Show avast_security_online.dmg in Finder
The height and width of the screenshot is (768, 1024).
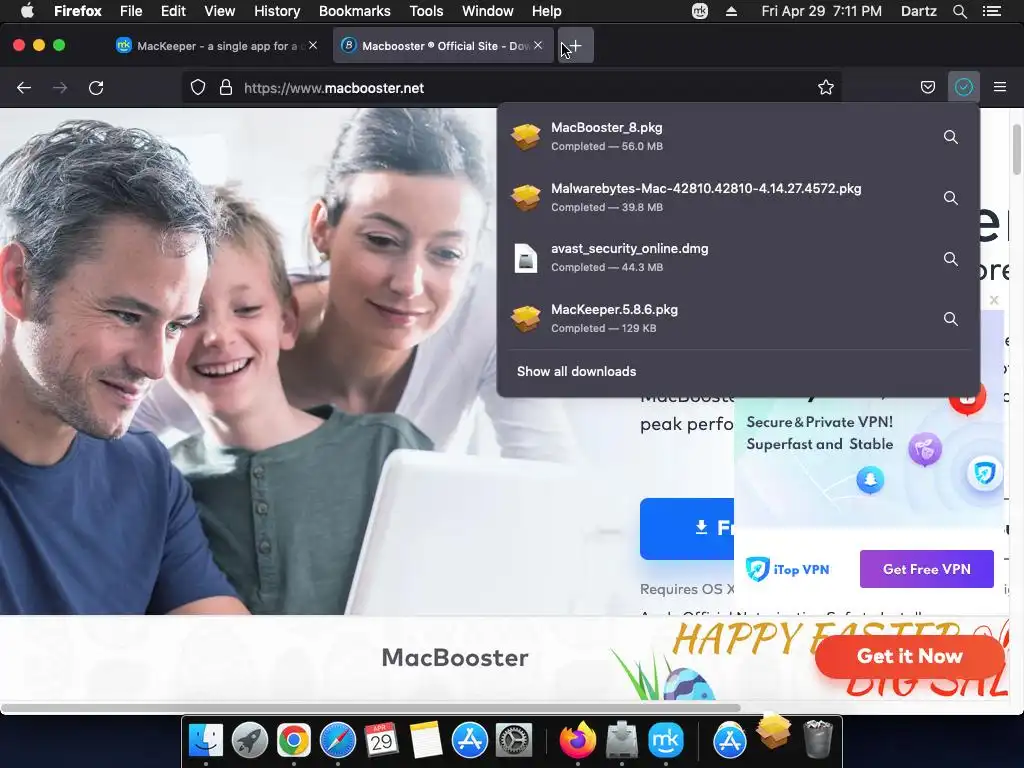coord(951,259)
